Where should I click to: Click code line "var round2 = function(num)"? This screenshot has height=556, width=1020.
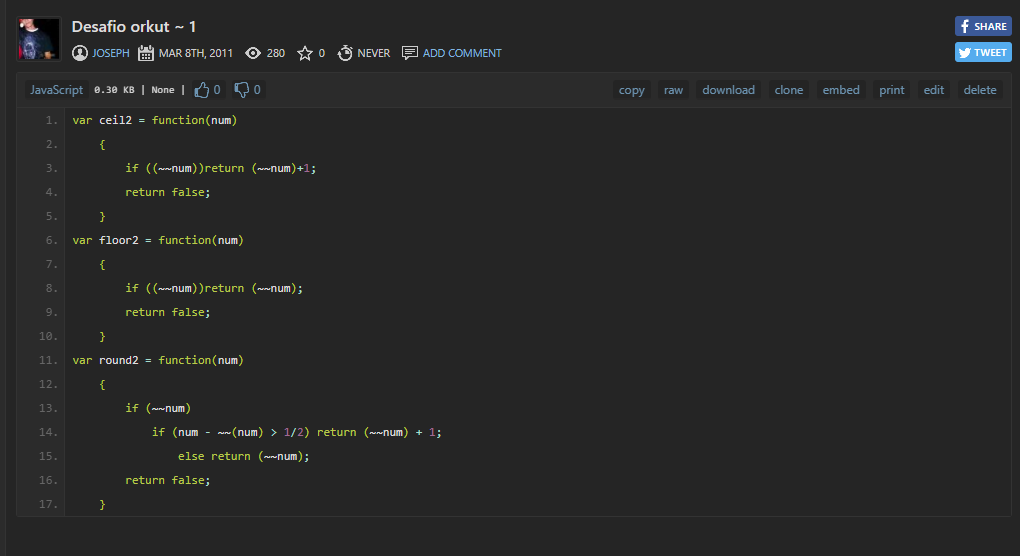click(158, 360)
